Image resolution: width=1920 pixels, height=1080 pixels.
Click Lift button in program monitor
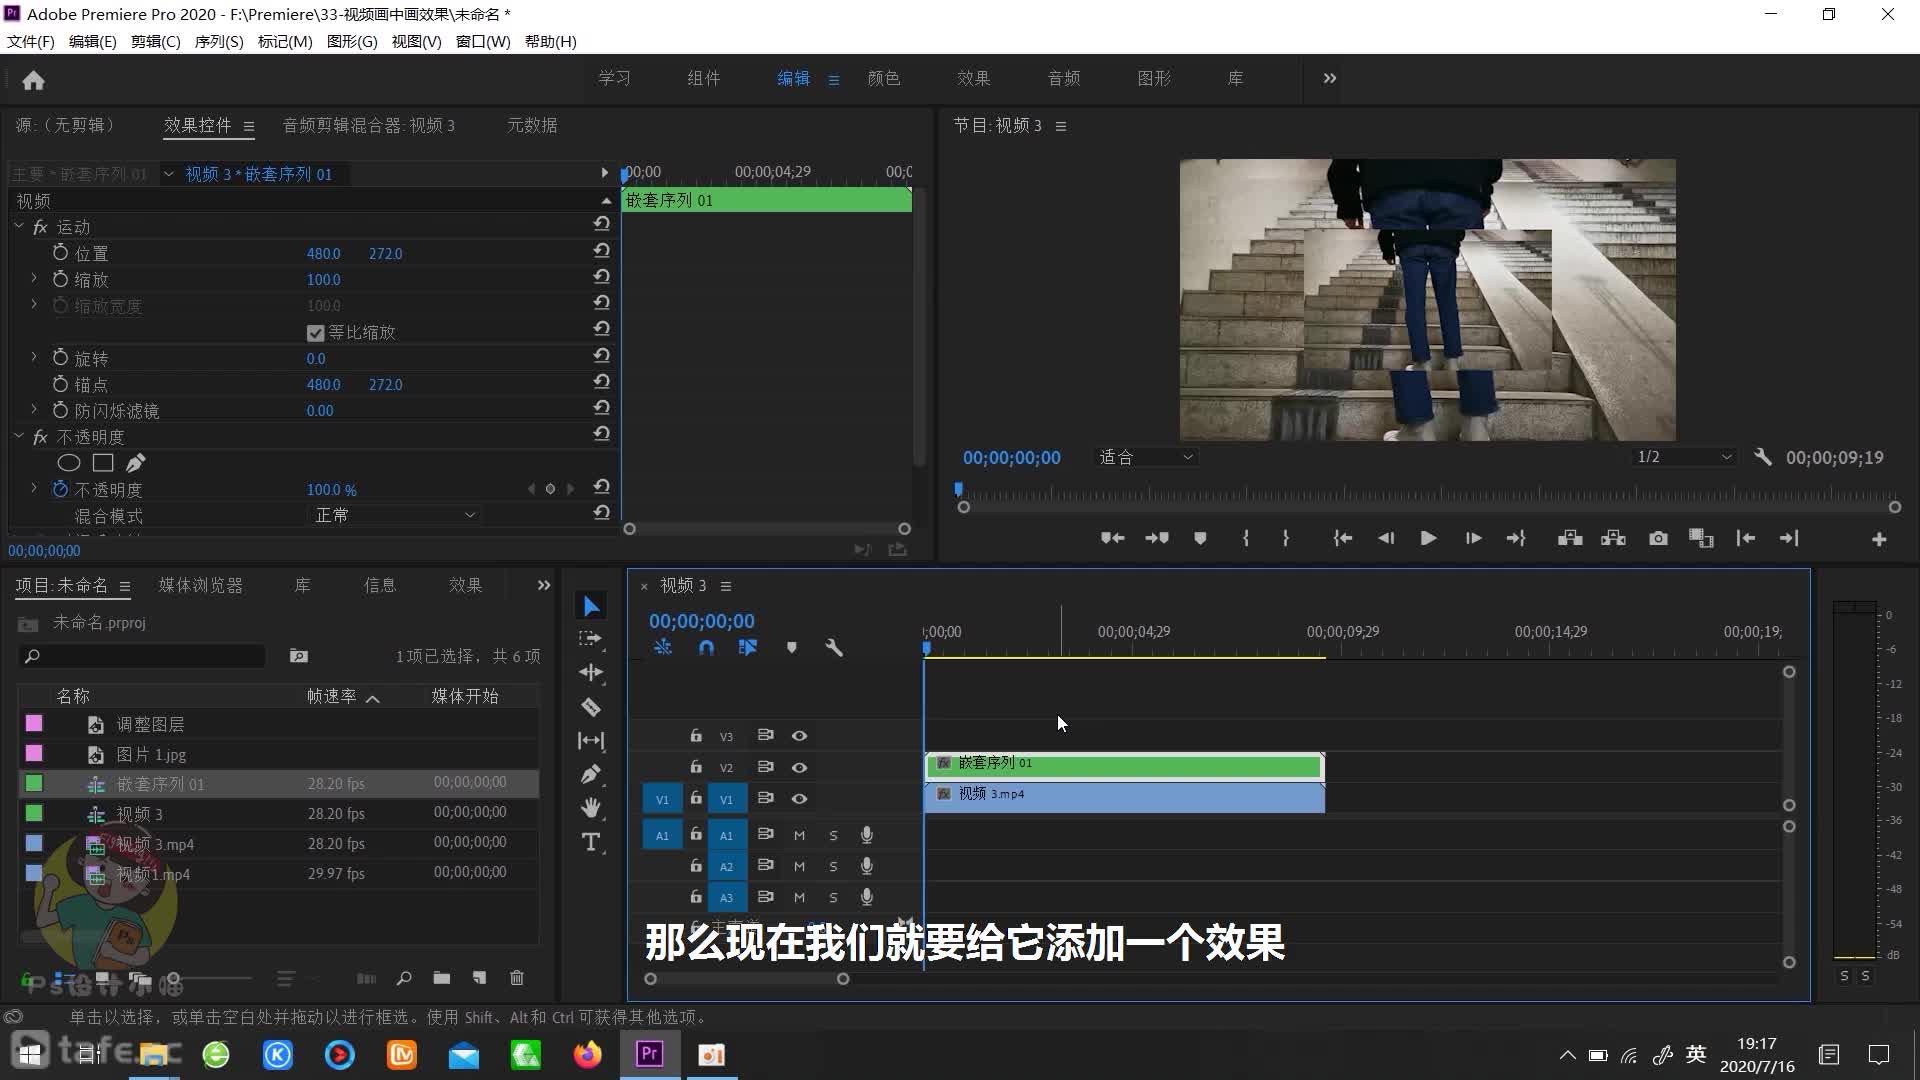point(1570,538)
